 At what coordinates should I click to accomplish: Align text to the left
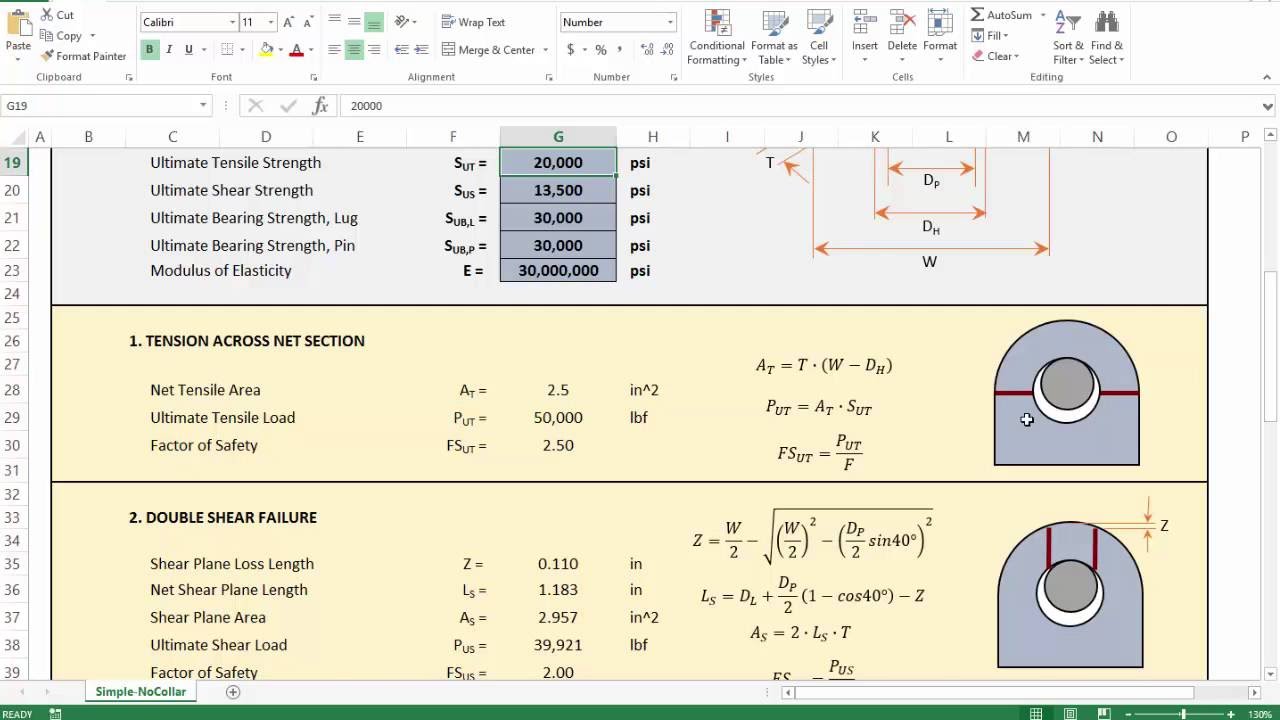tap(334, 49)
